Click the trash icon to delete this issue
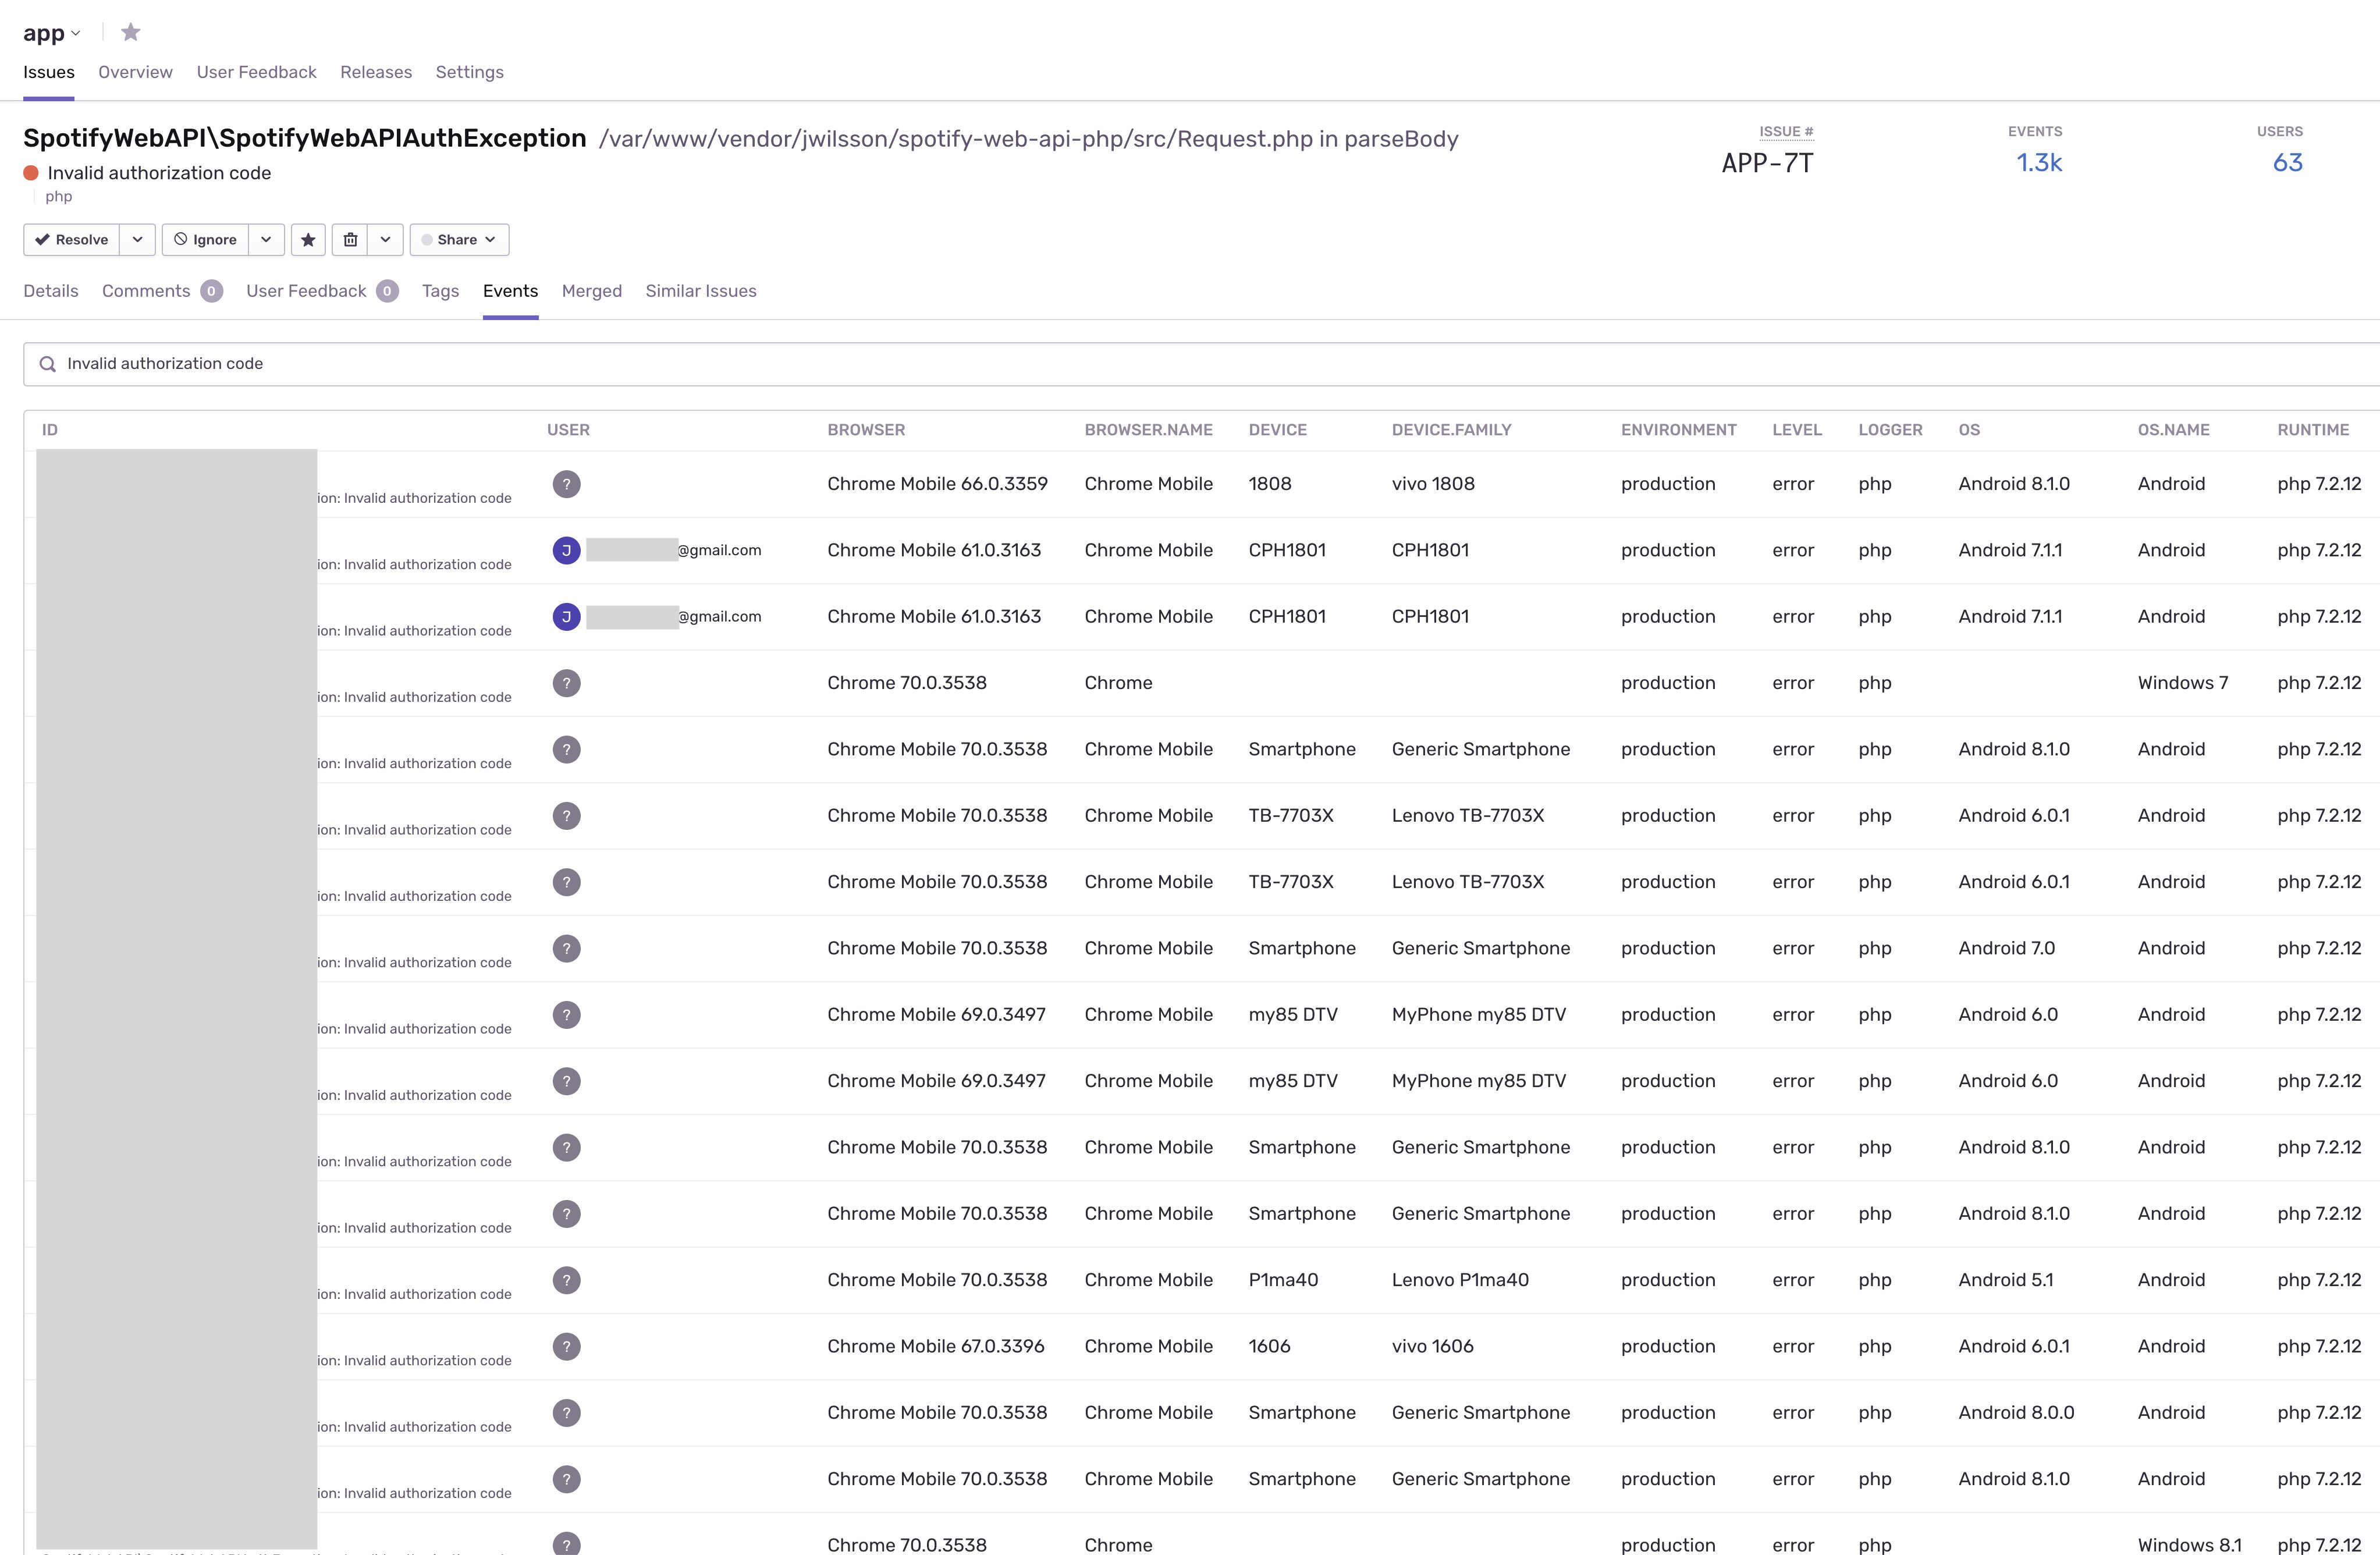The image size is (2380, 1555). pos(350,239)
